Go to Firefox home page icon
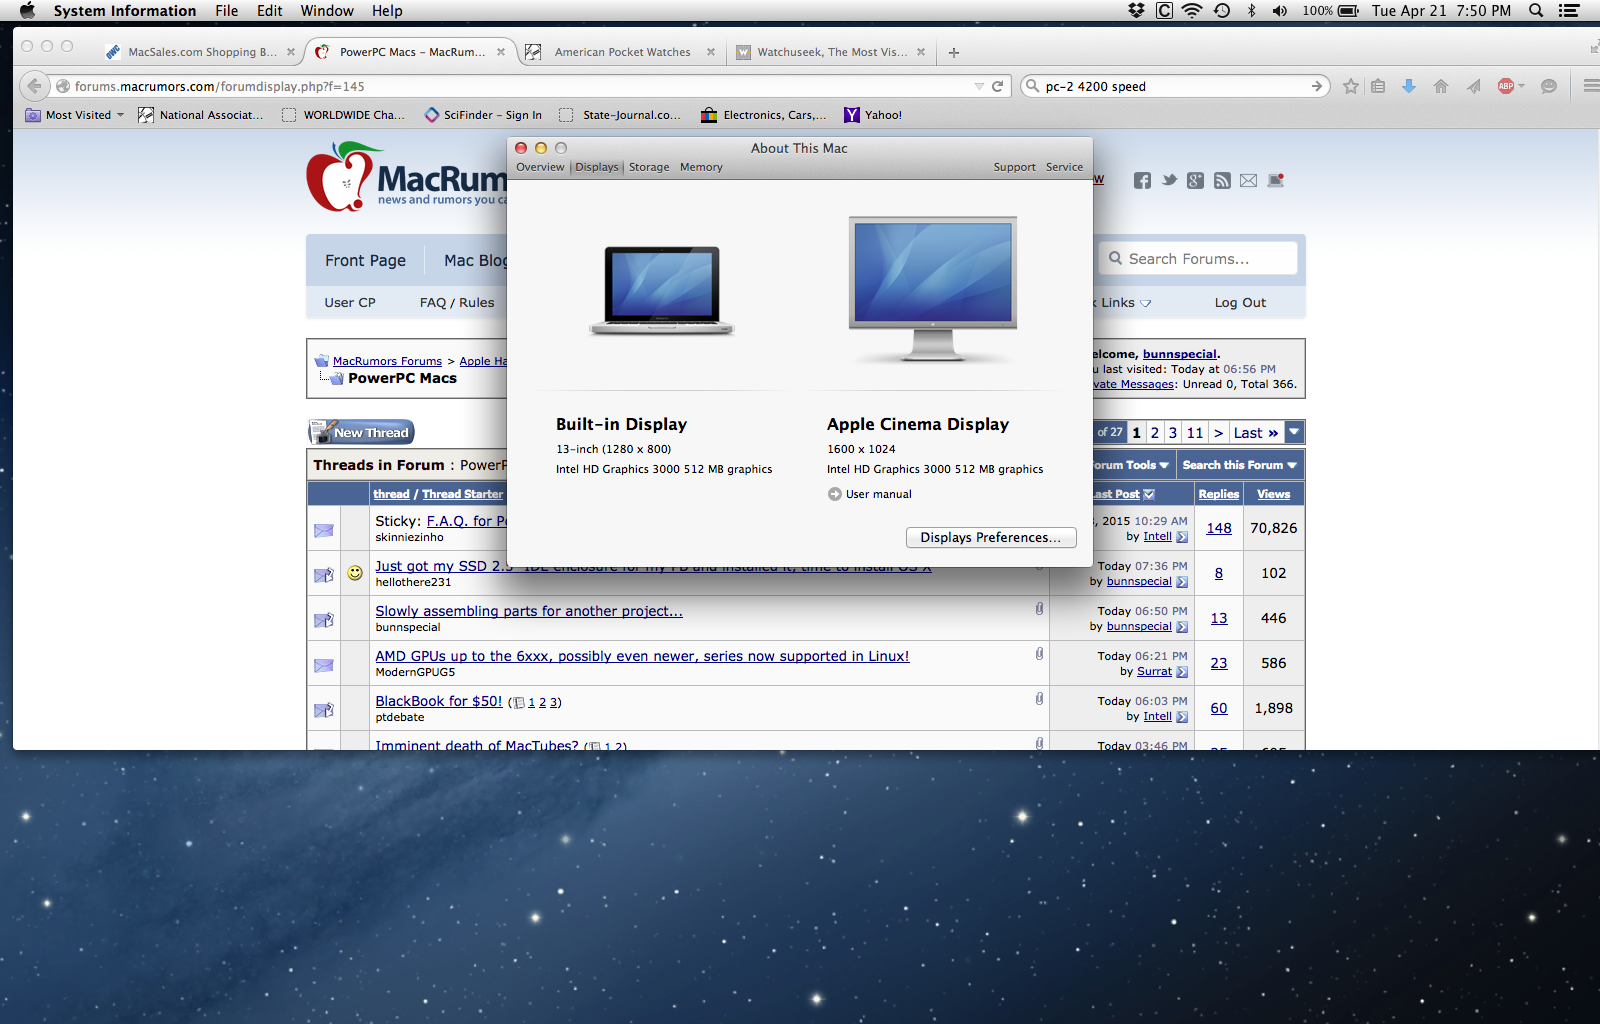Image resolution: width=1600 pixels, height=1024 pixels. 1441,86
